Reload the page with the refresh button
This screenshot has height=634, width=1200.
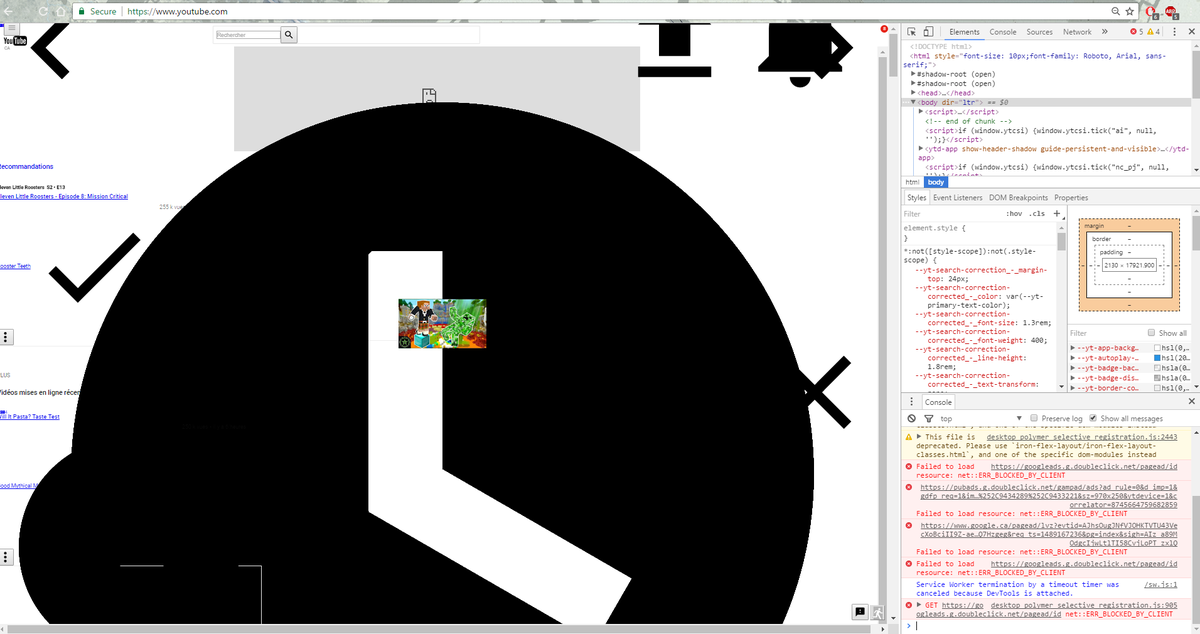(43, 10)
